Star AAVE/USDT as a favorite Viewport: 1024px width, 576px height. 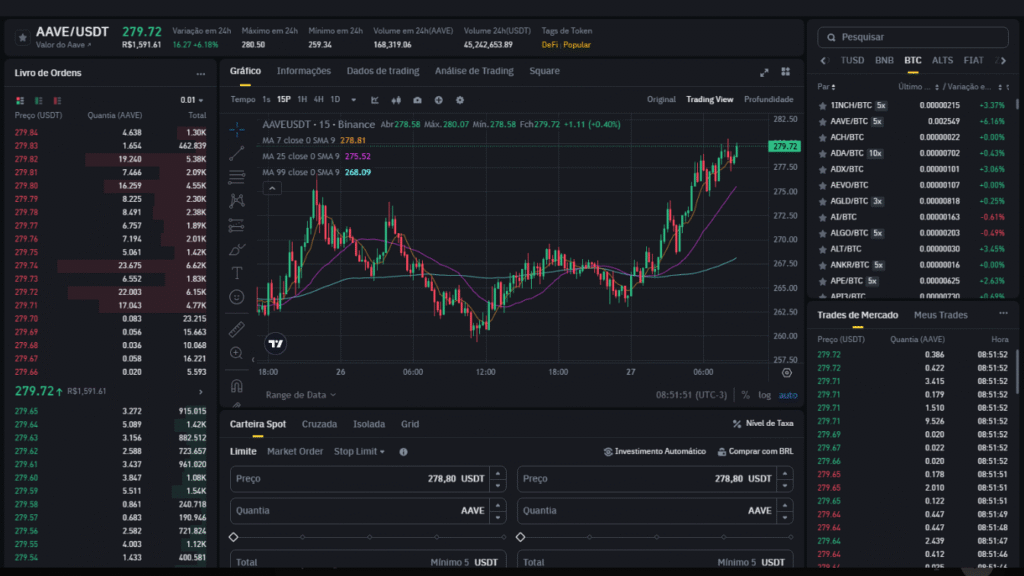[22, 37]
